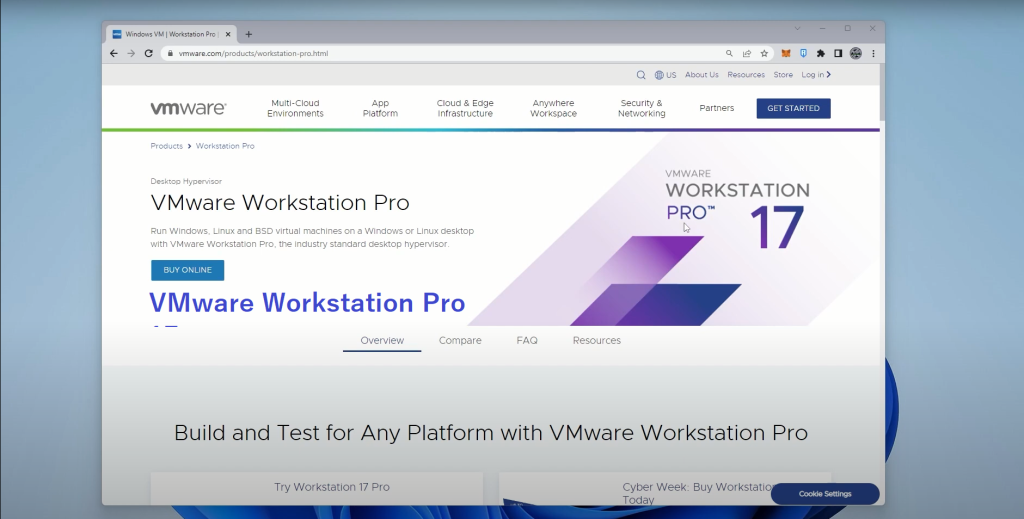The width and height of the screenshot is (1024, 519).
Task: Open App Platform menu
Action: pos(380,108)
